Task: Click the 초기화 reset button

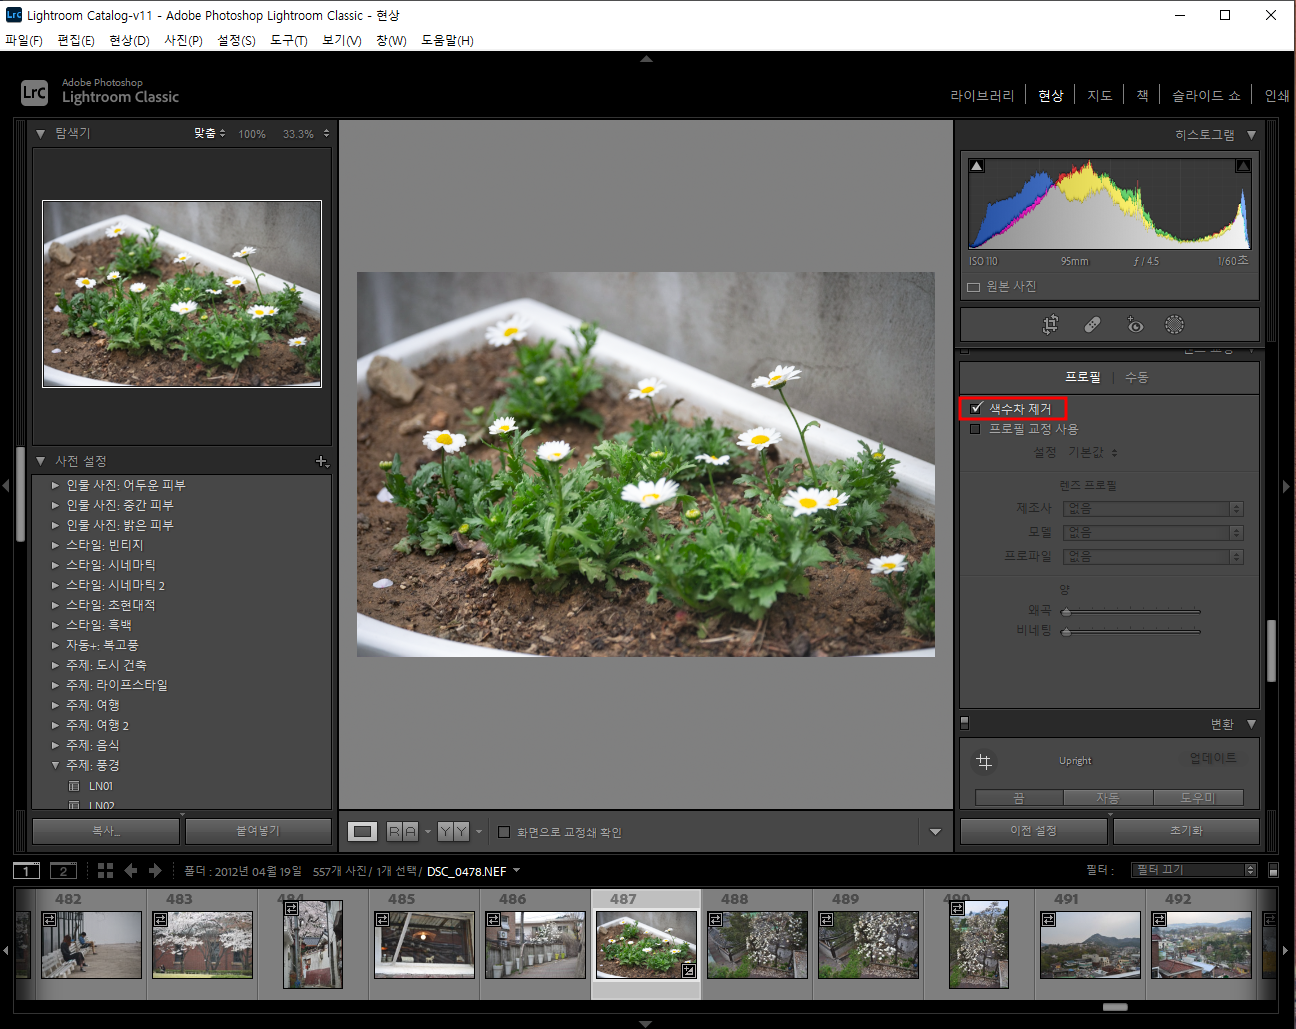Action: pos(1186,831)
